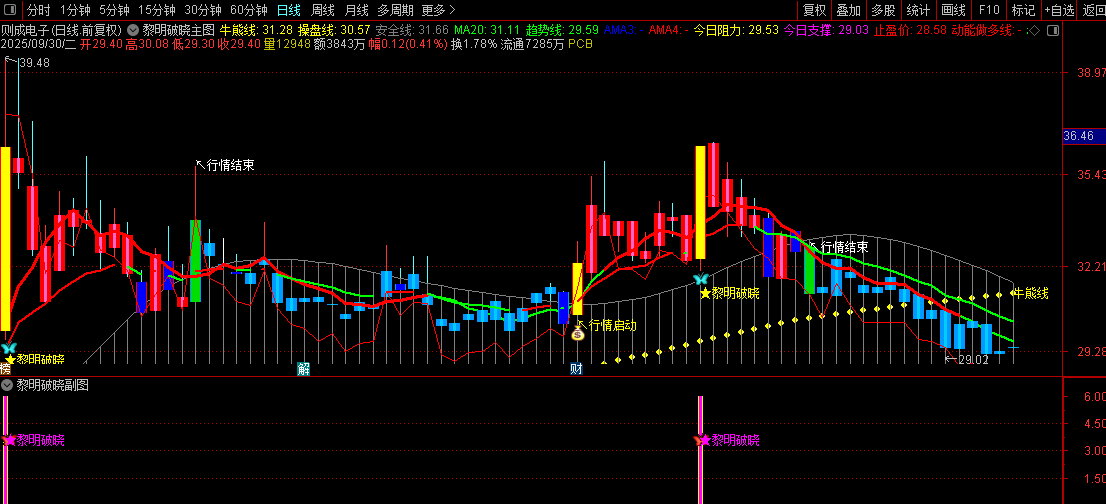Click the 安全线: 31.66 readout
The height and width of the screenshot is (504, 1106).
412,30
